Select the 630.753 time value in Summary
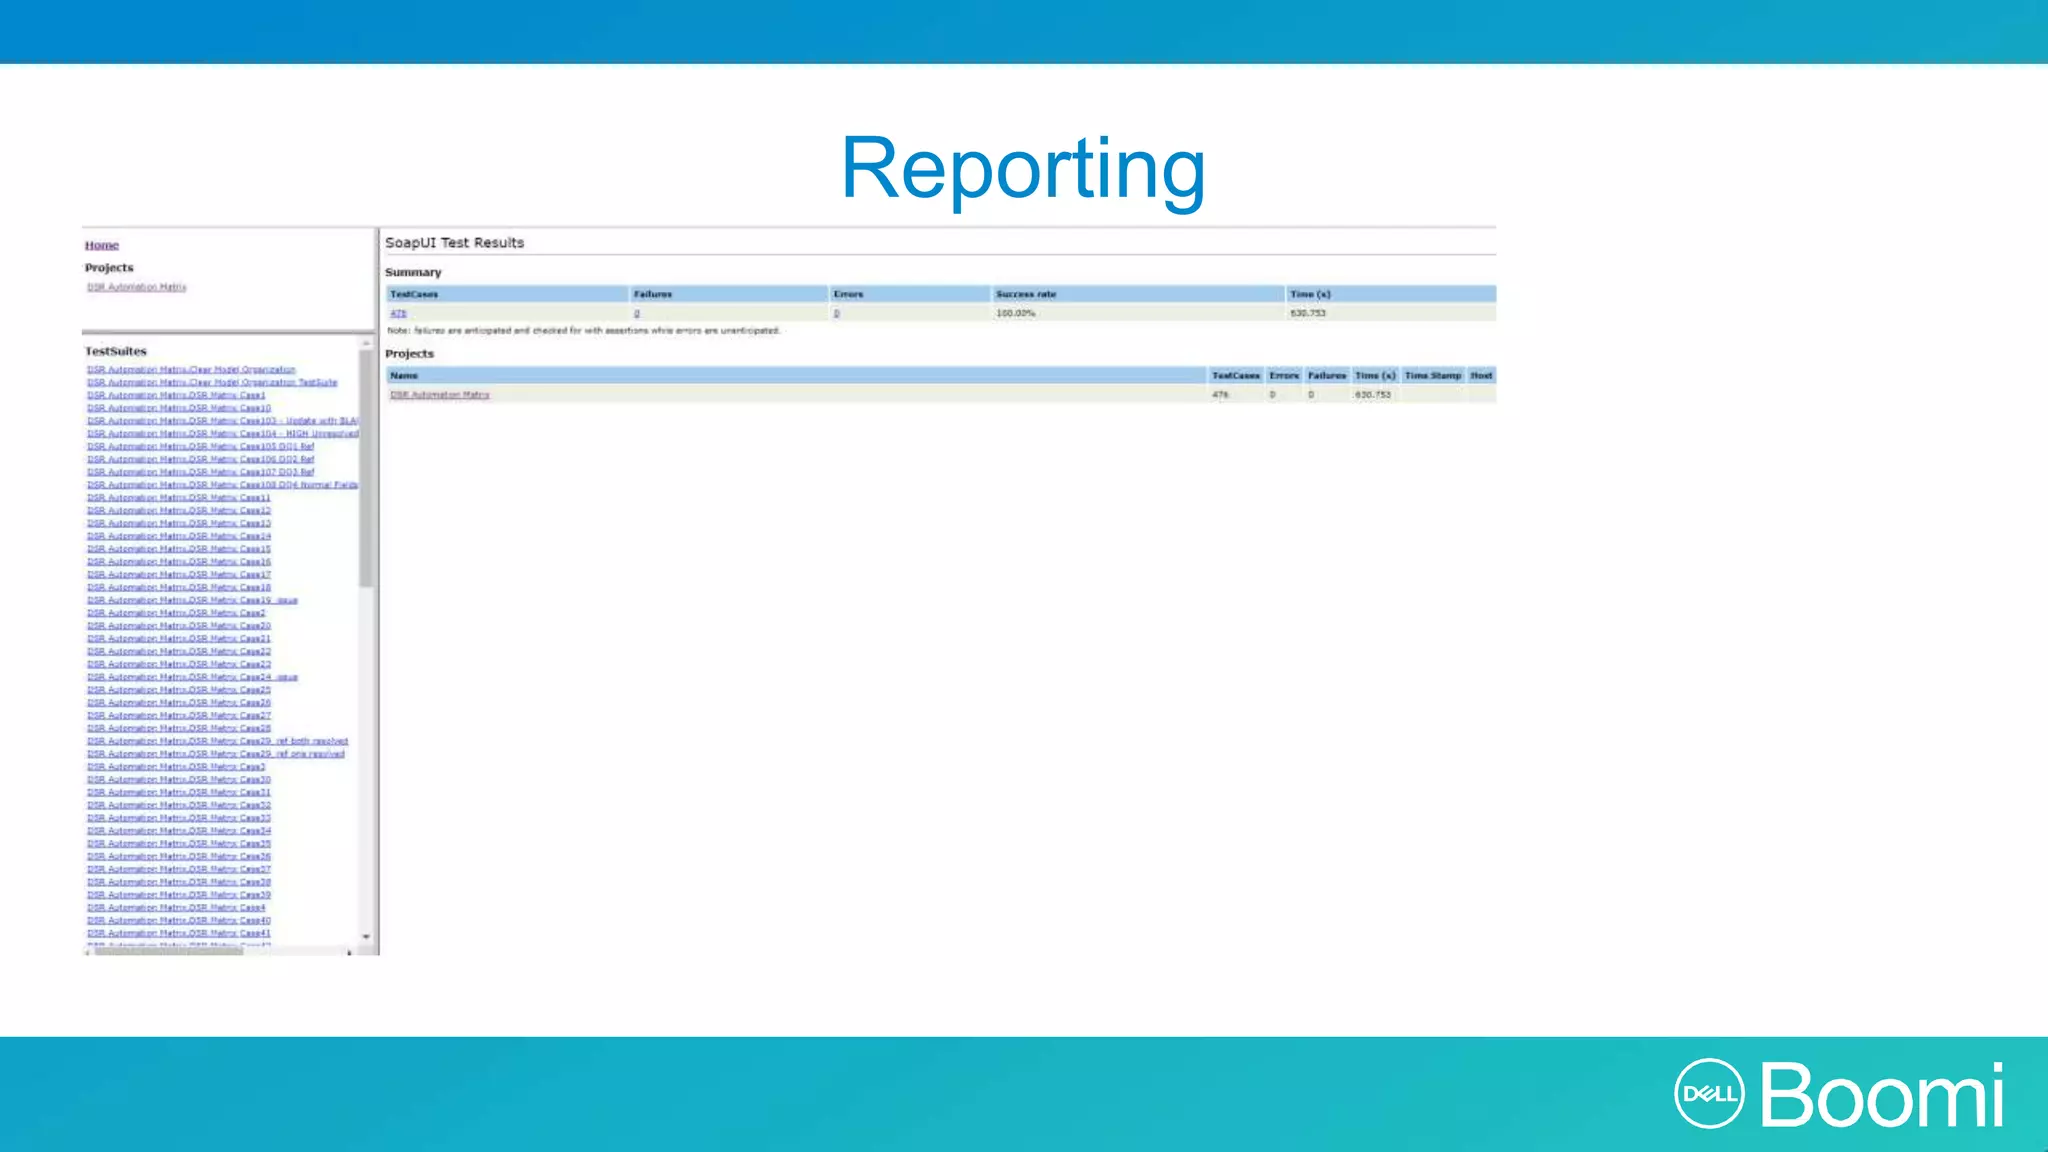The width and height of the screenshot is (2048, 1152). pyautogui.click(x=1307, y=313)
